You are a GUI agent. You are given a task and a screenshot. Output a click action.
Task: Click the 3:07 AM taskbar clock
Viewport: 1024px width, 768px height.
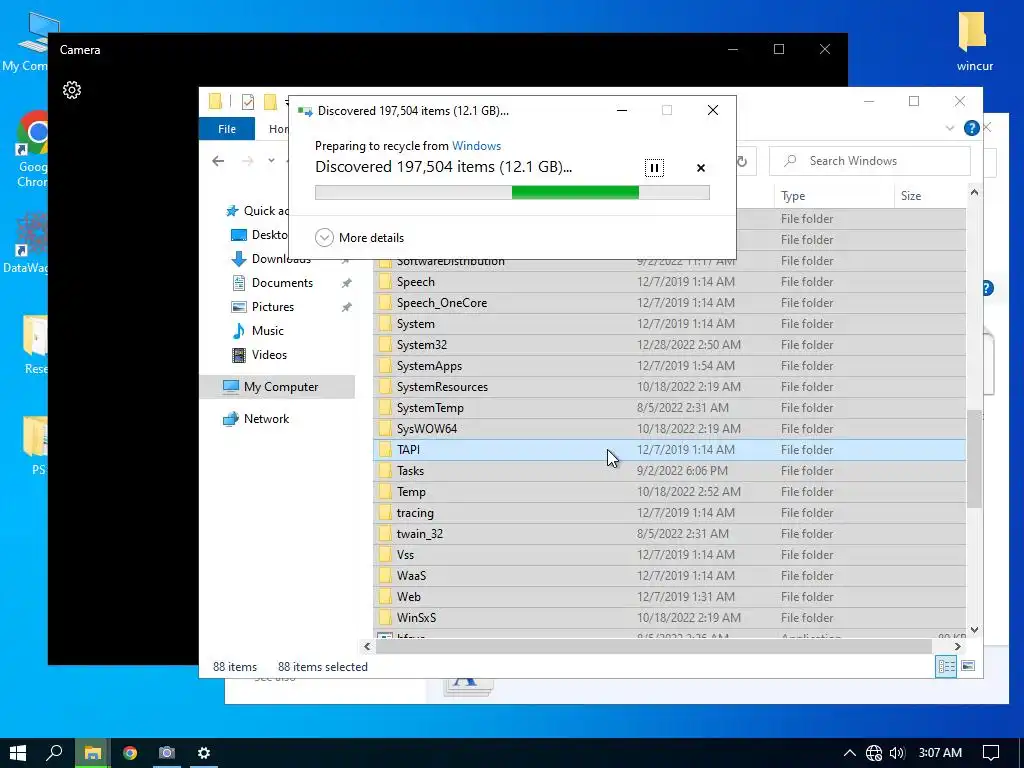point(940,753)
